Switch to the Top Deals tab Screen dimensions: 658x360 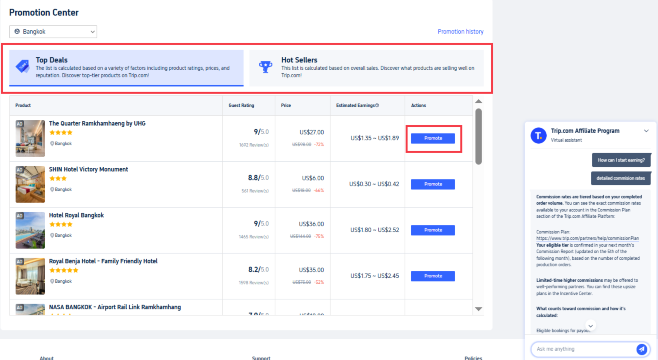coord(126,68)
